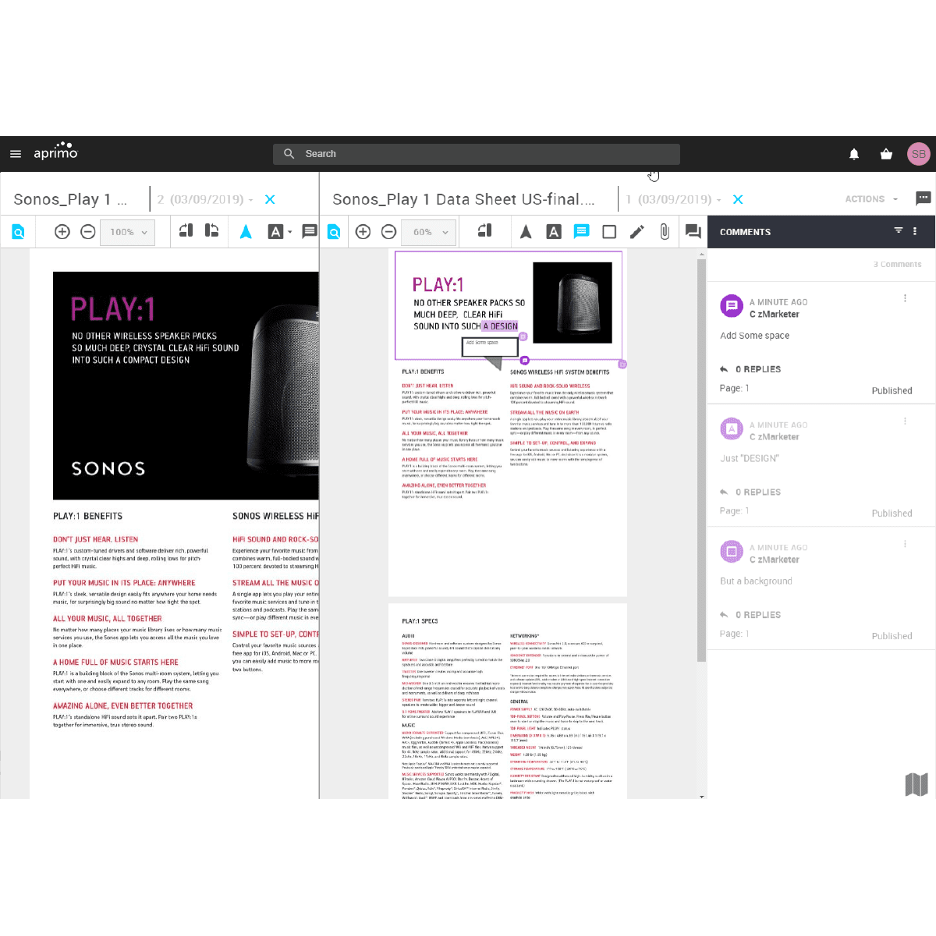Filter comments with the filter icon
This screenshot has width=936, height=936.
[x=898, y=230]
